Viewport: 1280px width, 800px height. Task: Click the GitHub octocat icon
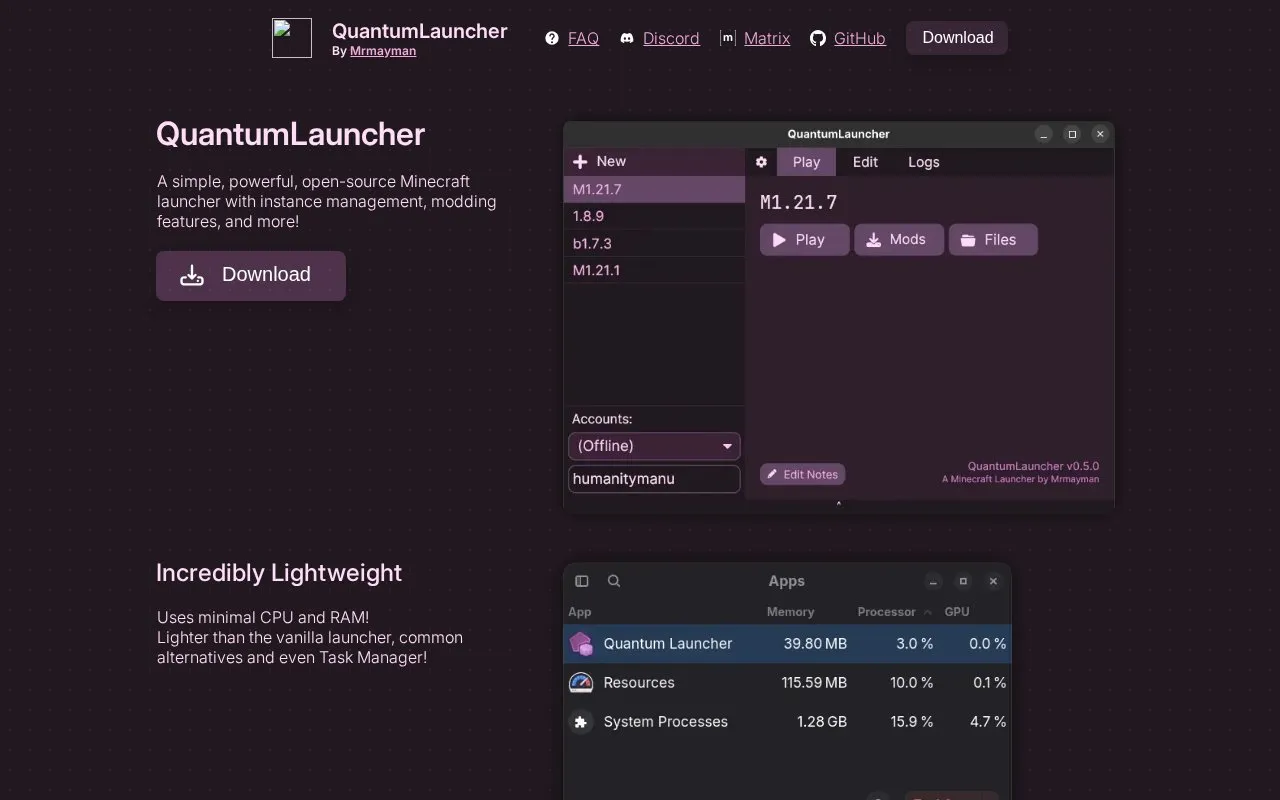(818, 38)
